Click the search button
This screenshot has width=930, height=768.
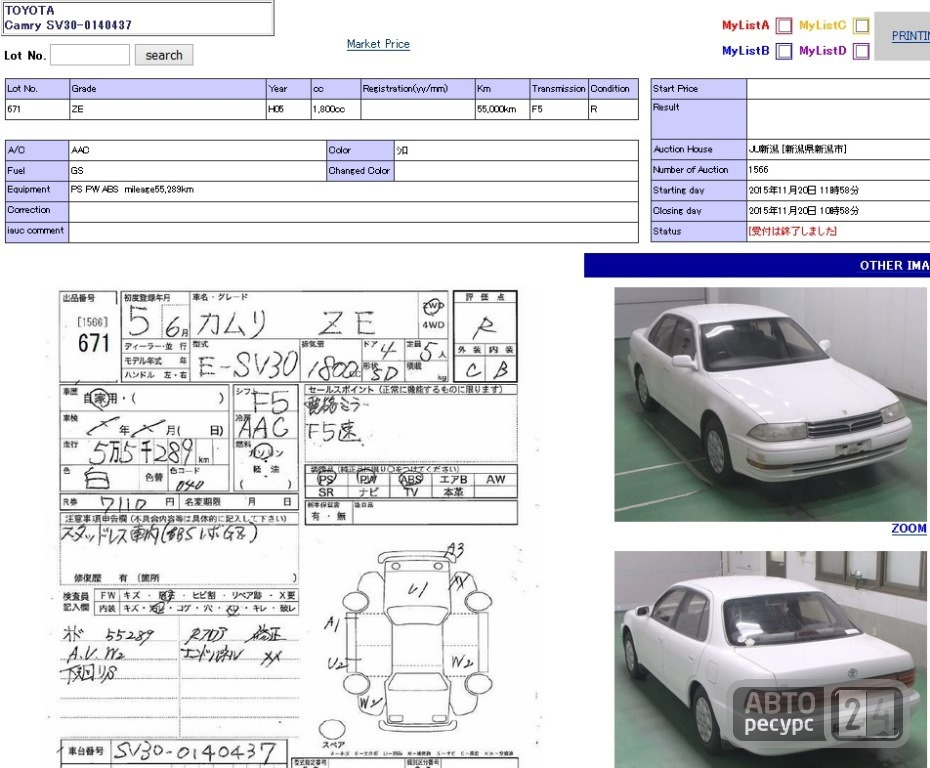[x=164, y=55]
